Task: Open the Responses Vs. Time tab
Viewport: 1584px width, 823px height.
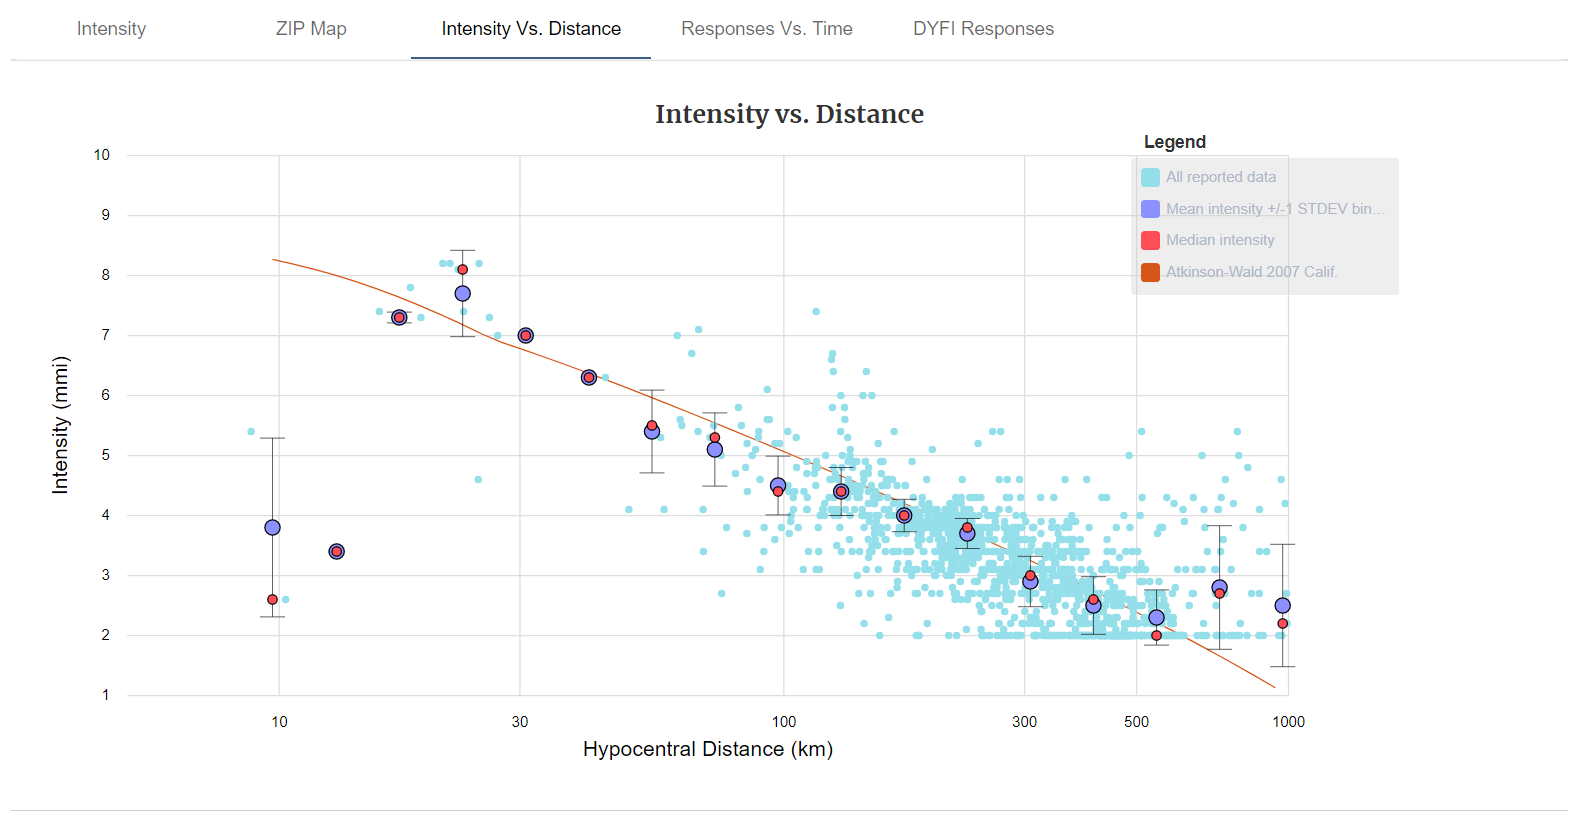Action: point(766,29)
